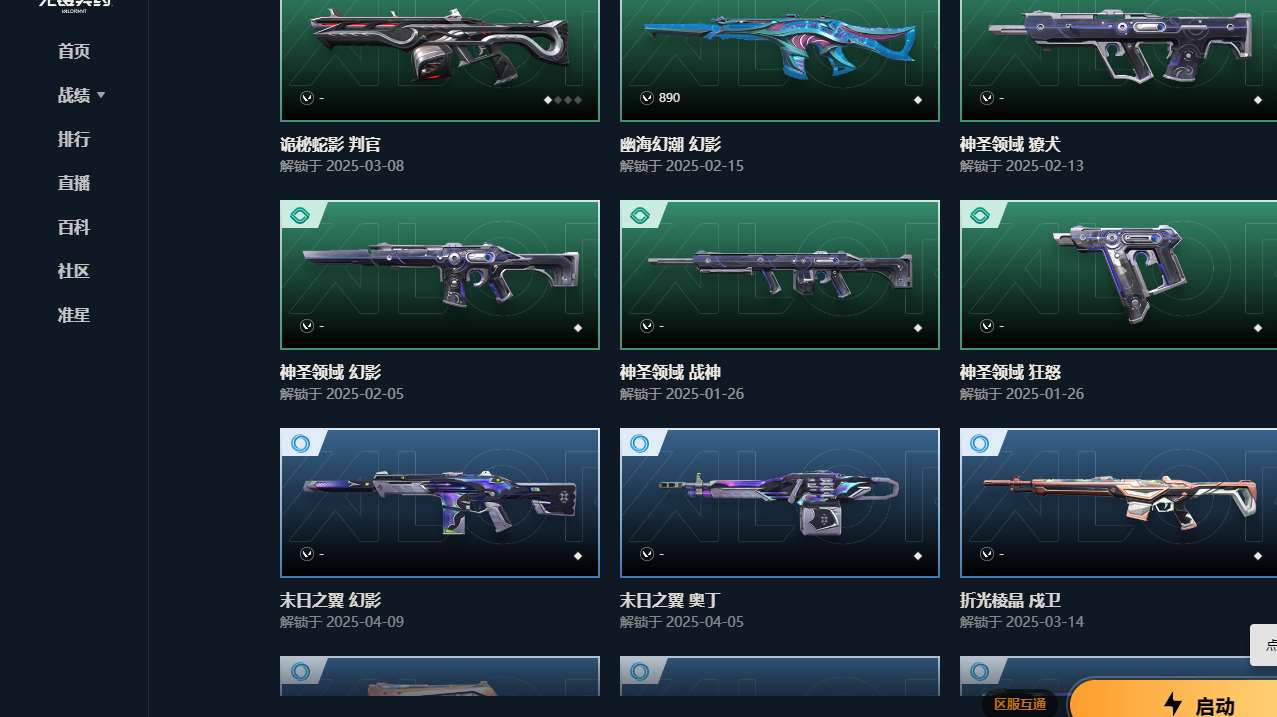Select the 神圣领域 幻影 skin thumbnail
This screenshot has height=717, width=1277.
click(x=440, y=275)
